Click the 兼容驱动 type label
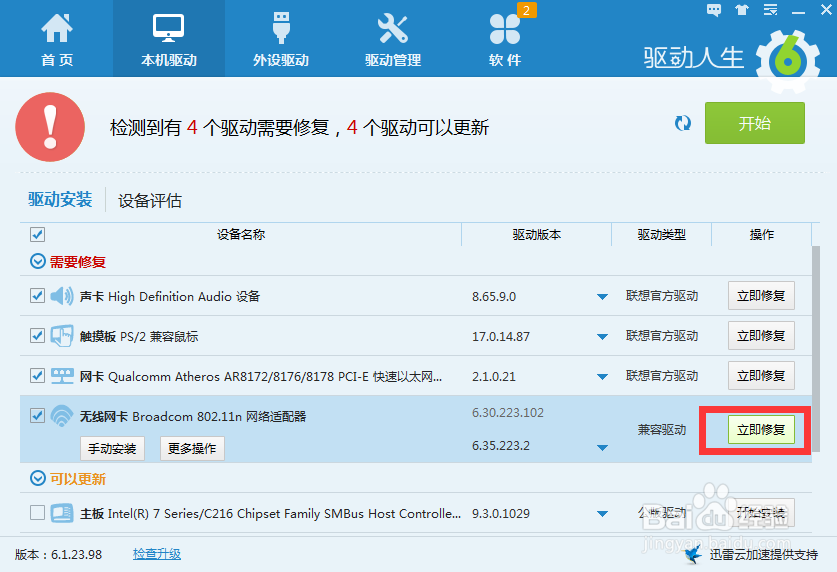 coord(662,430)
